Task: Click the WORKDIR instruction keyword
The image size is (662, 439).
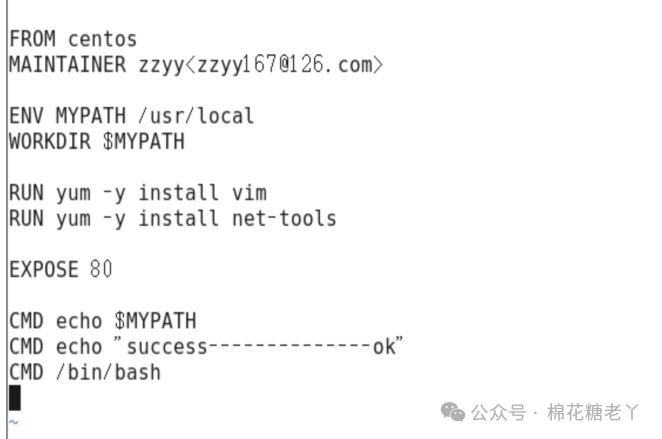Action: click(x=50, y=142)
